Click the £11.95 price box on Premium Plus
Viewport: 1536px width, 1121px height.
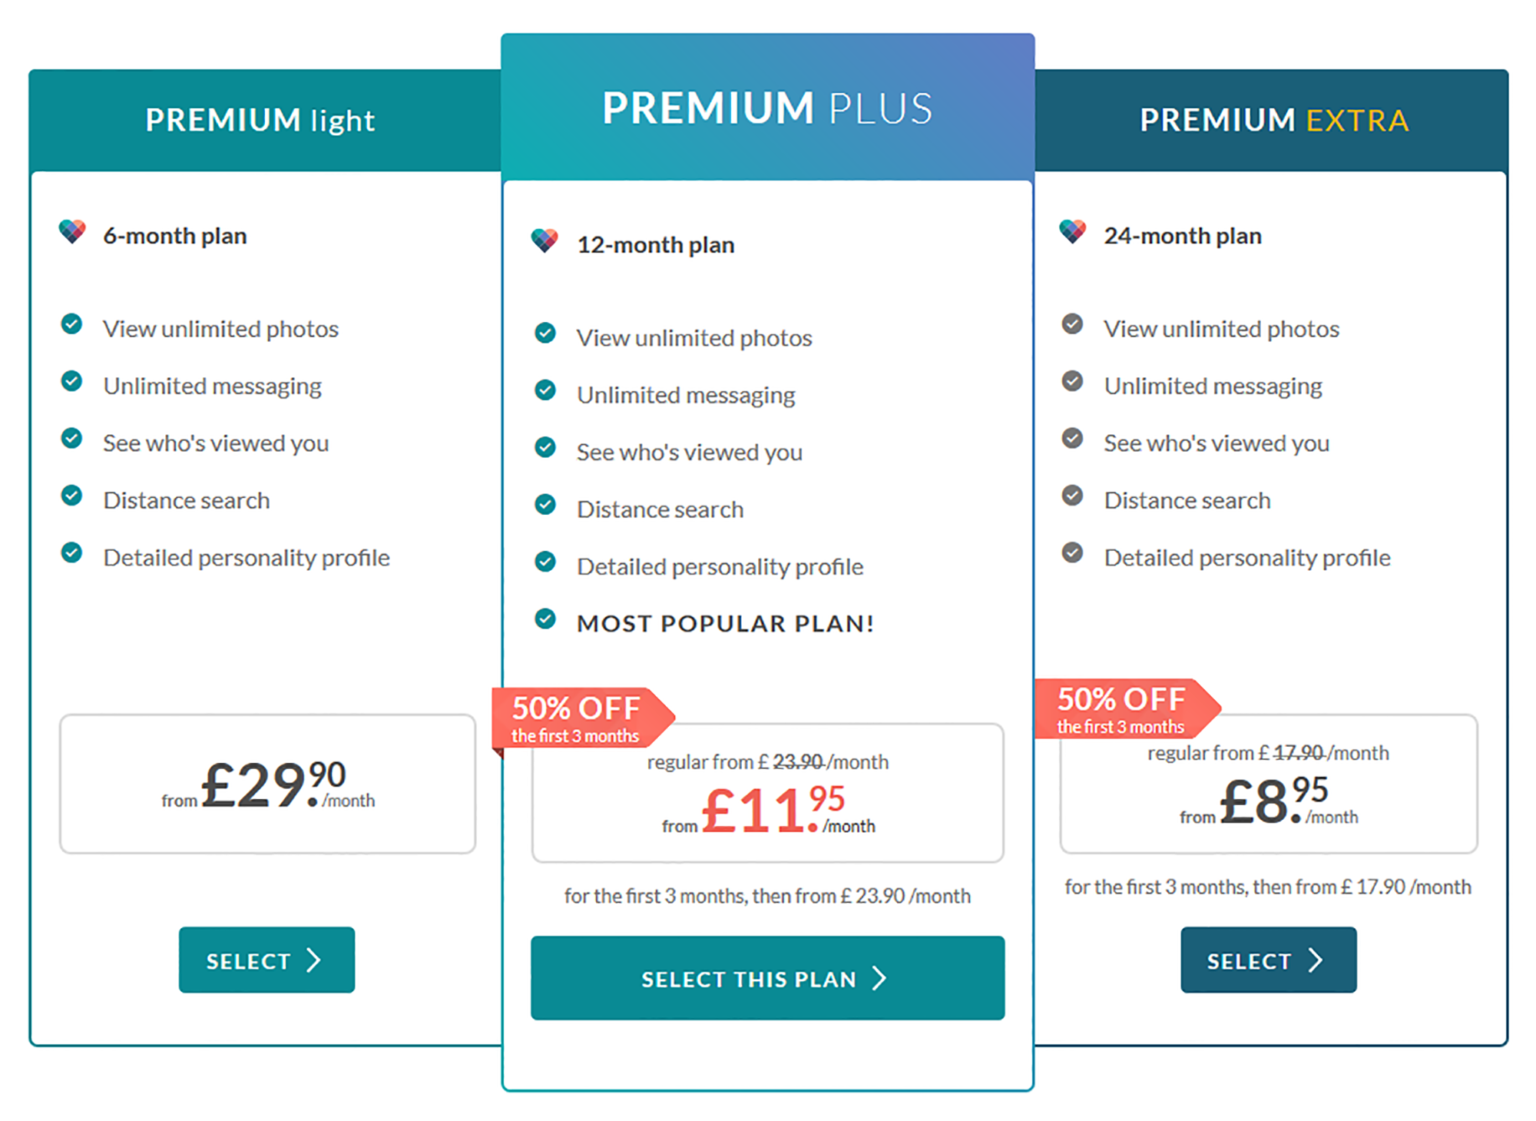click(766, 793)
